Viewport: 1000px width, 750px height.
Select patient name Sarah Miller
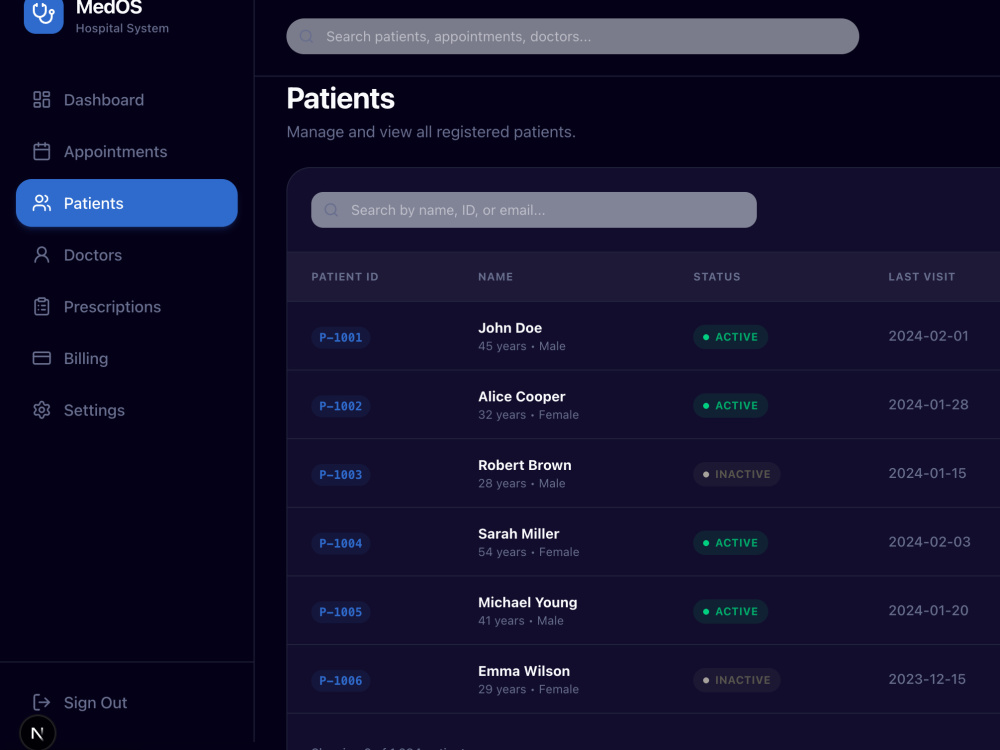pyautogui.click(x=518, y=534)
